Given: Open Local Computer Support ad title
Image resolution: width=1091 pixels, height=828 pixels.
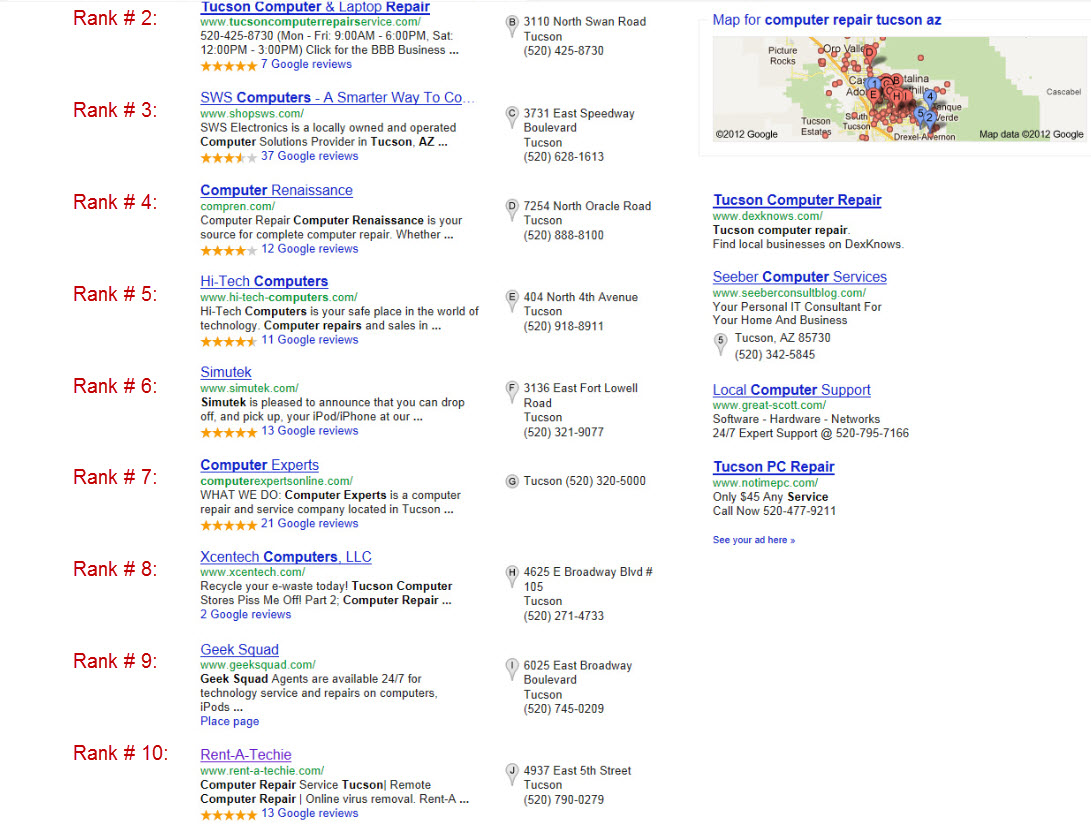Looking at the screenshot, I should [791, 390].
